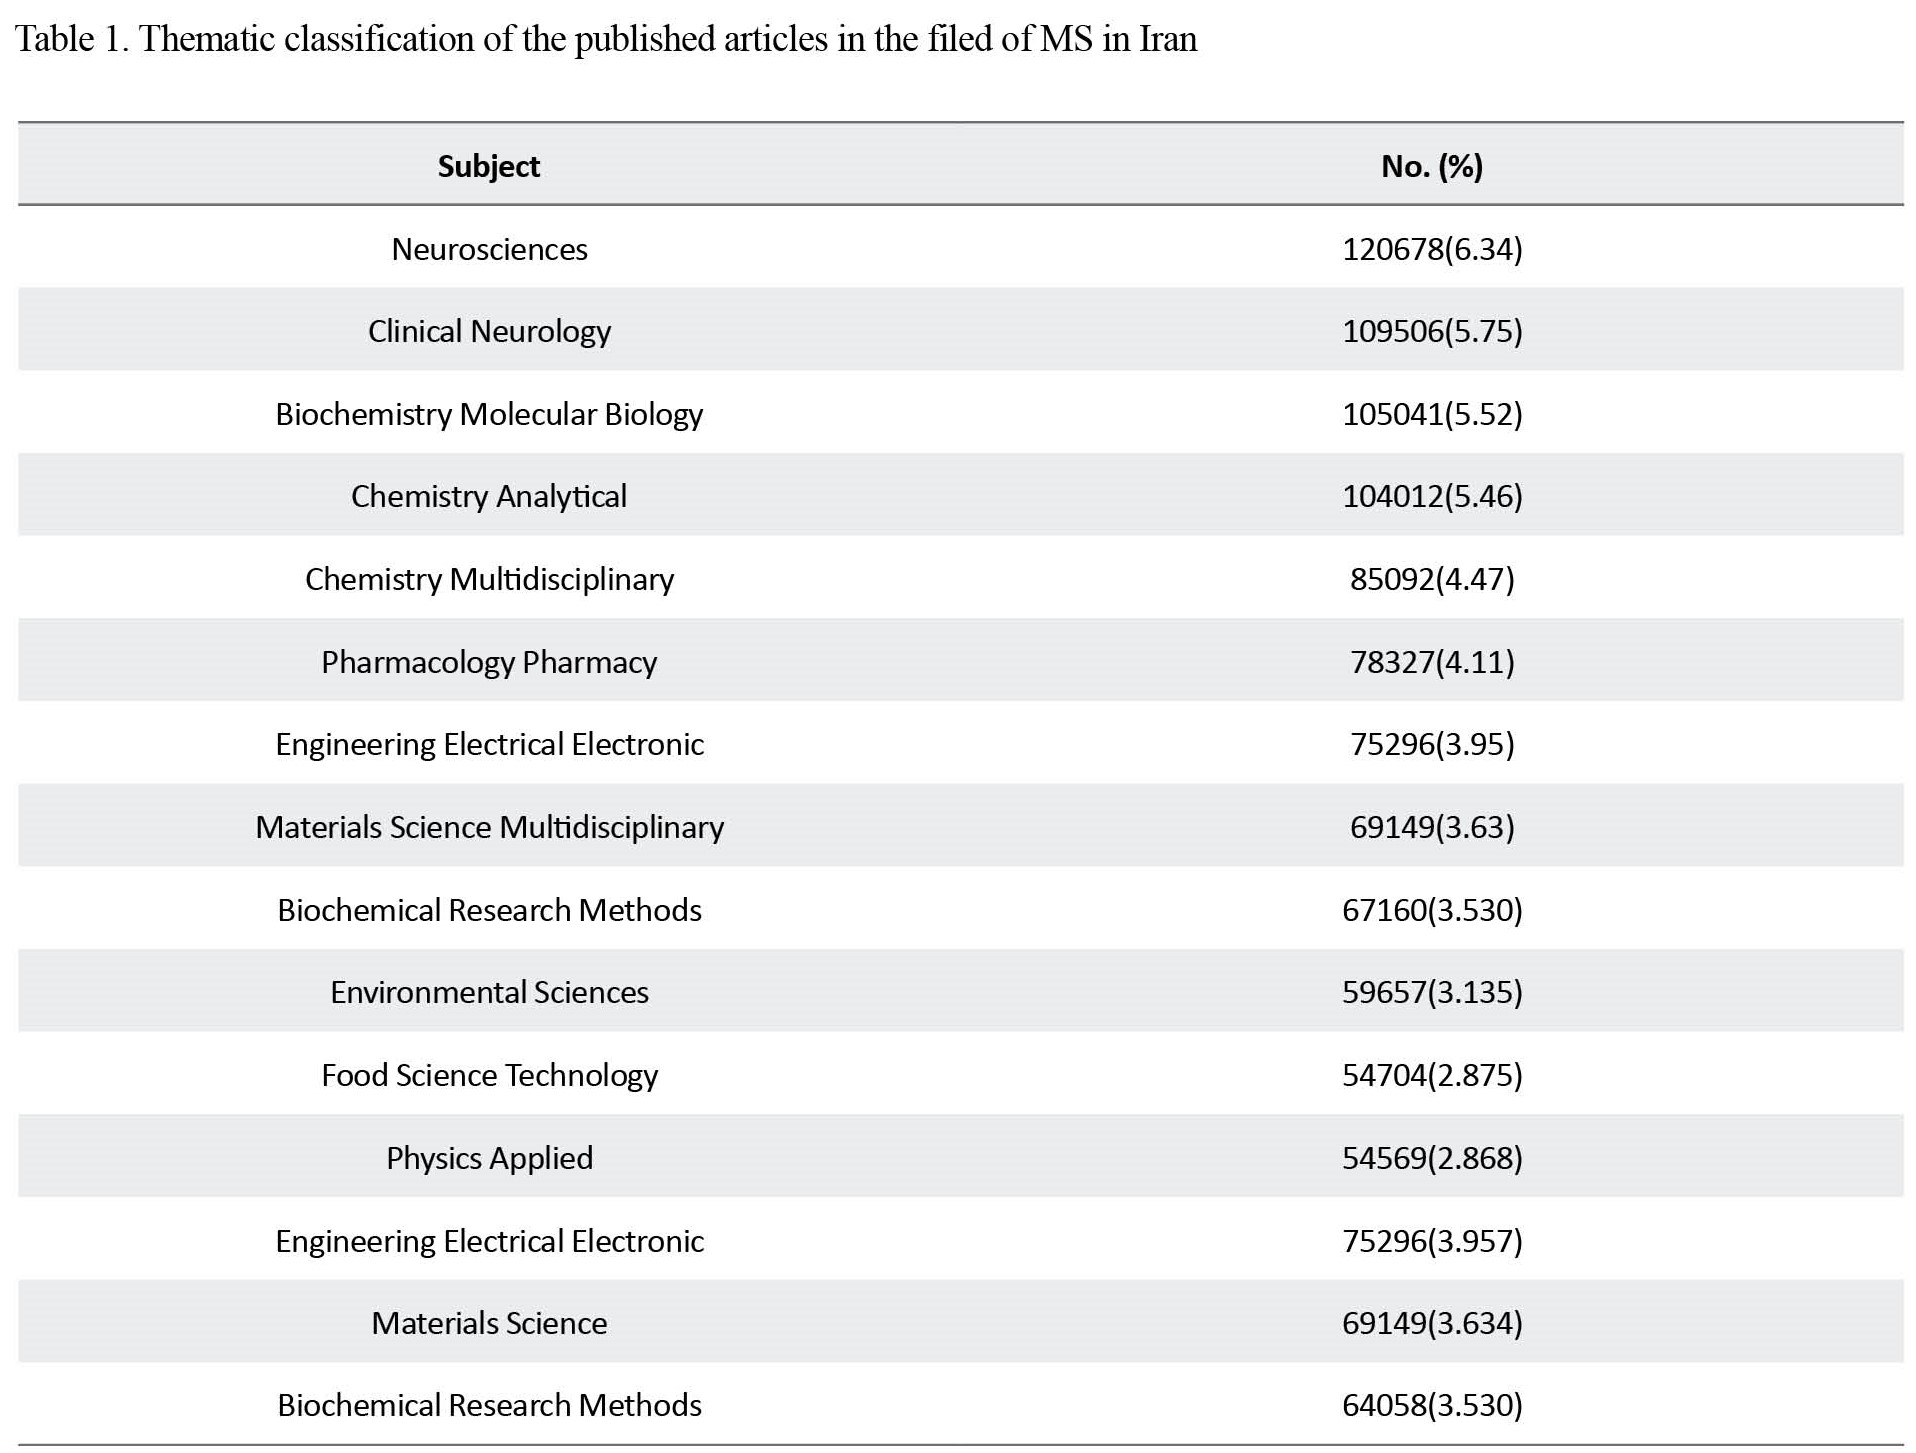1916x1453 pixels.
Task: Click the value 104012(5.46)
Action: (x=1432, y=496)
